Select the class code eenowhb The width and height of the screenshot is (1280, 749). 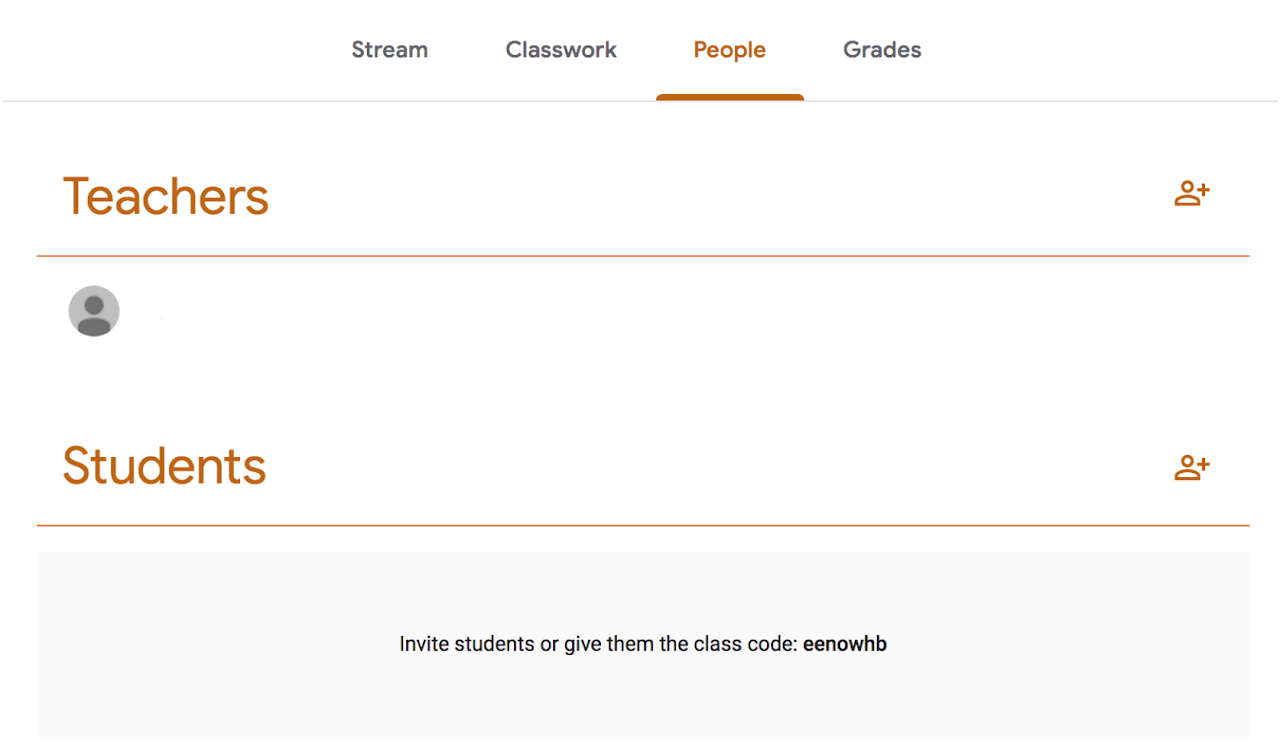845,644
